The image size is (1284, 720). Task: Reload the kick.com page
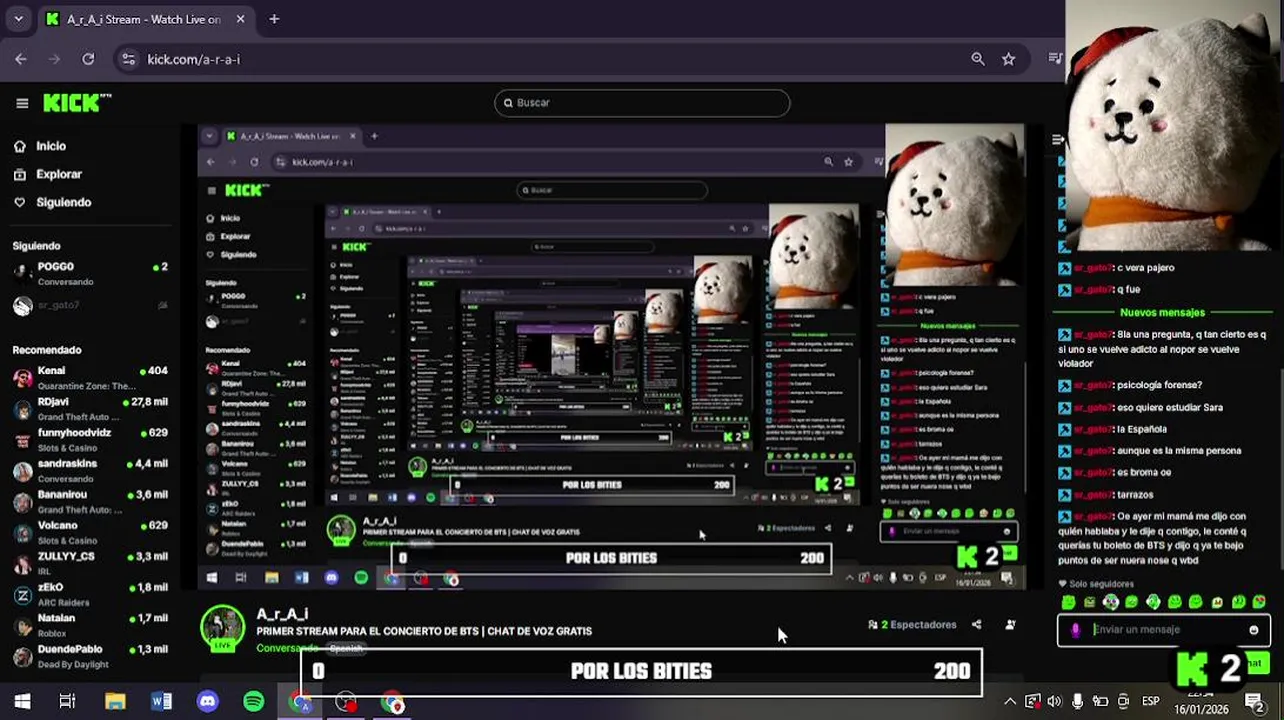click(x=88, y=59)
